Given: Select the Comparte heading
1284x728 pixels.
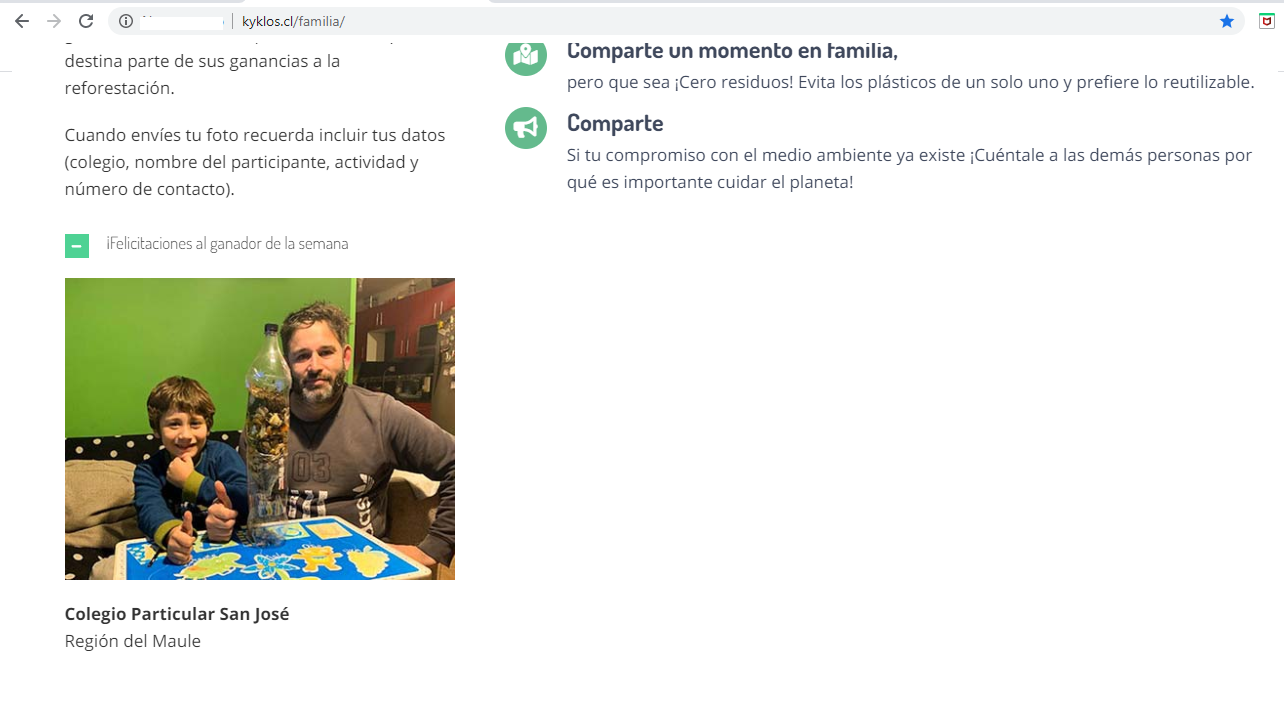Looking at the screenshot, I should coord(615,123).
